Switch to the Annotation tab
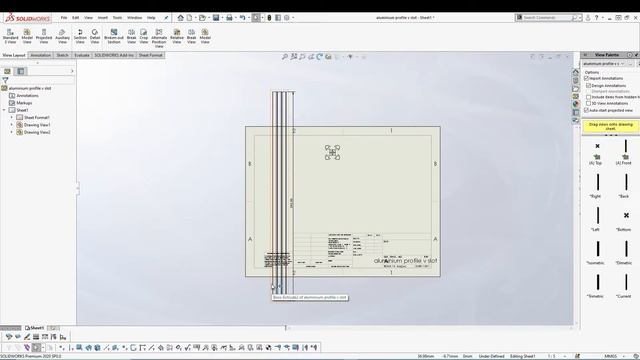This screenshot has height=360, width=640. [x=40, y=55]
